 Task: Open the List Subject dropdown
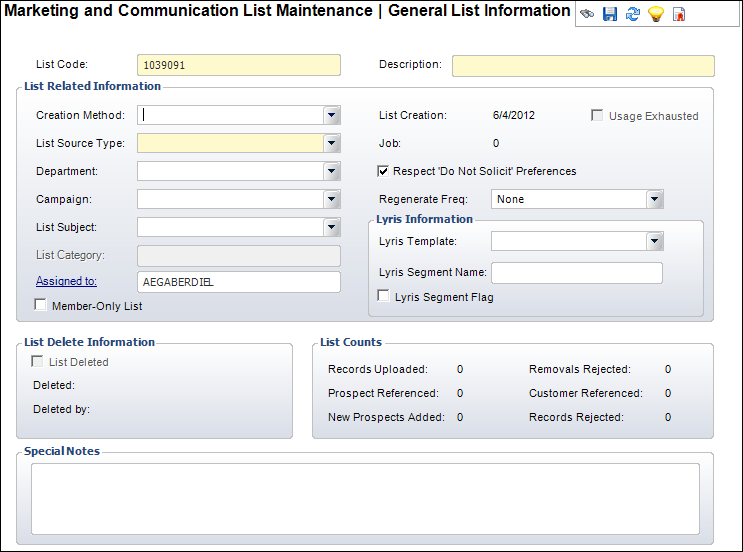pyautogui.click(x=332, y=227)
